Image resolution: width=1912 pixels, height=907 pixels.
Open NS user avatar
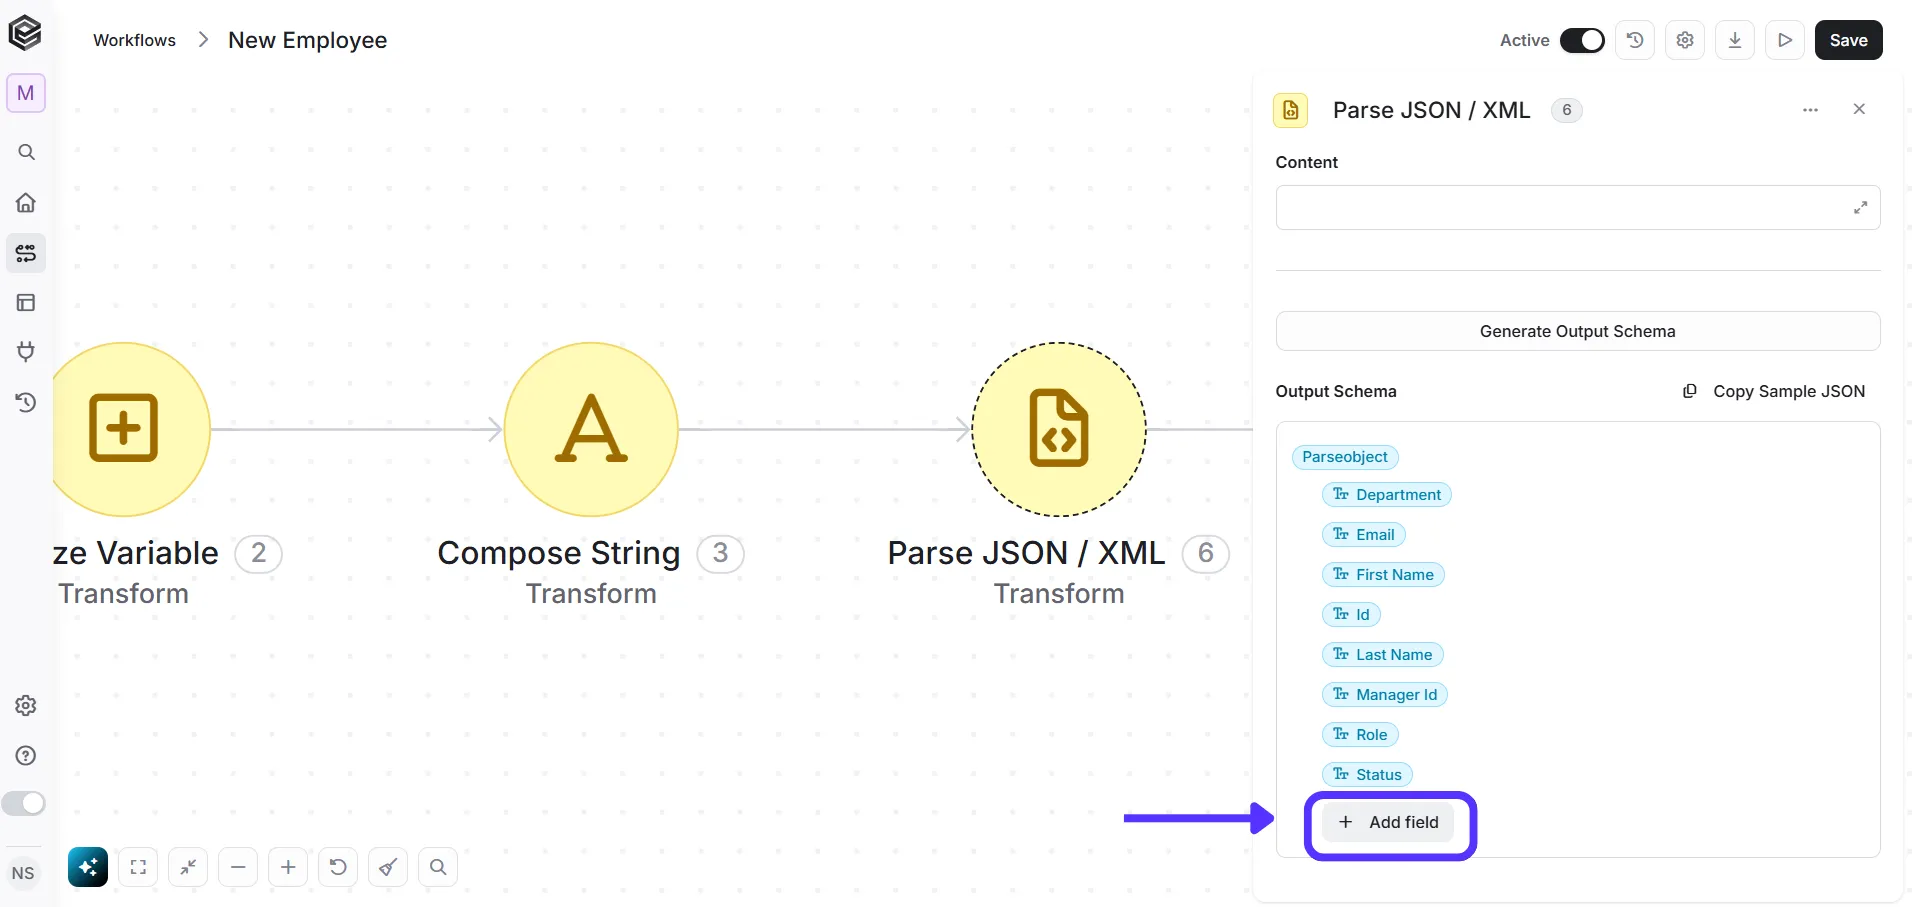tap(23, 873)
